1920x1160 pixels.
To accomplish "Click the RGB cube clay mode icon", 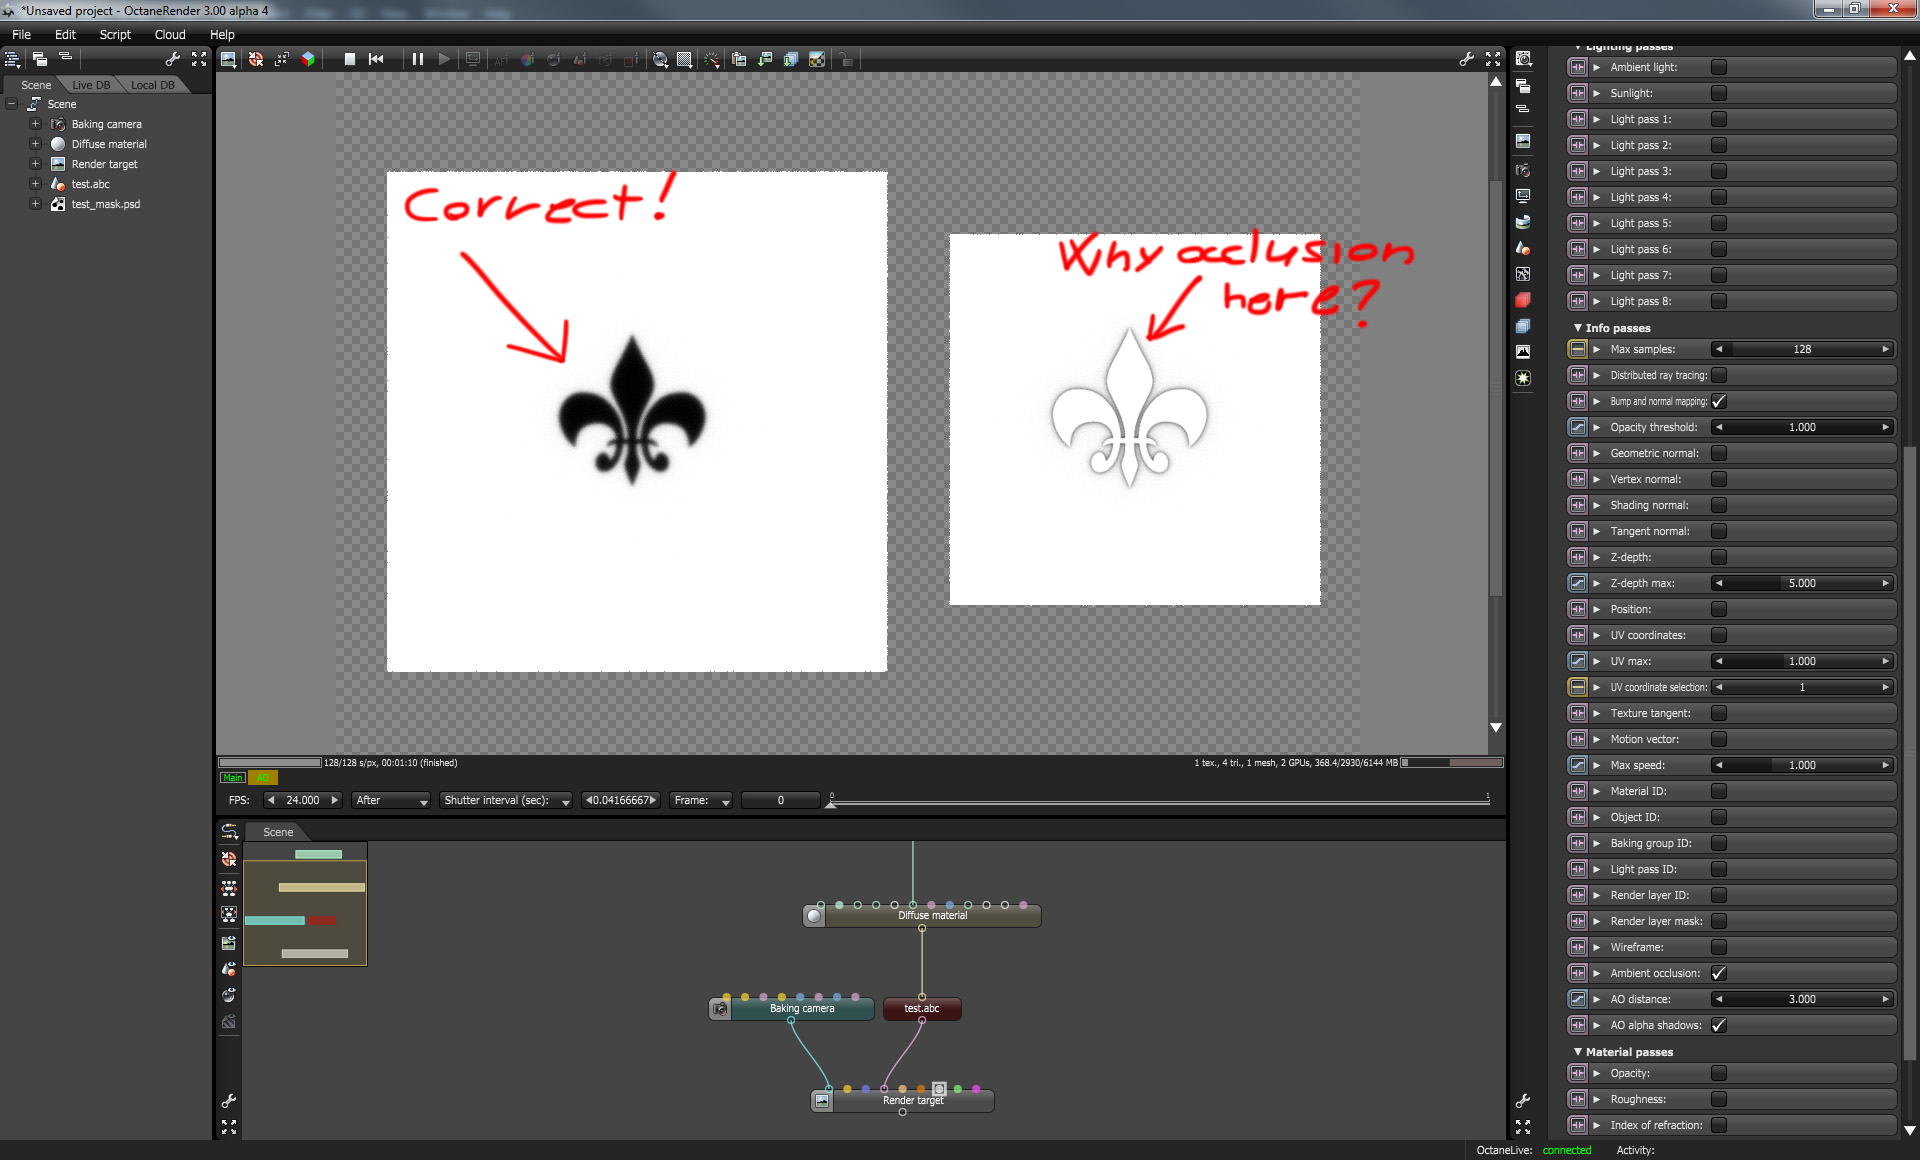I will 308,60.
